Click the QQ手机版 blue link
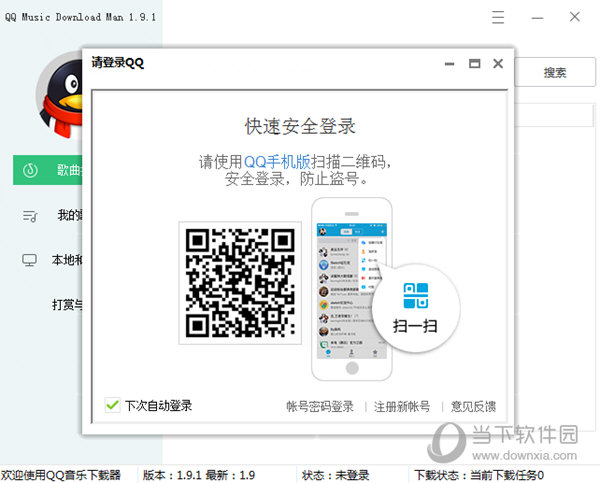This screenshot has height=483, width=600. [x=277, y=162]
